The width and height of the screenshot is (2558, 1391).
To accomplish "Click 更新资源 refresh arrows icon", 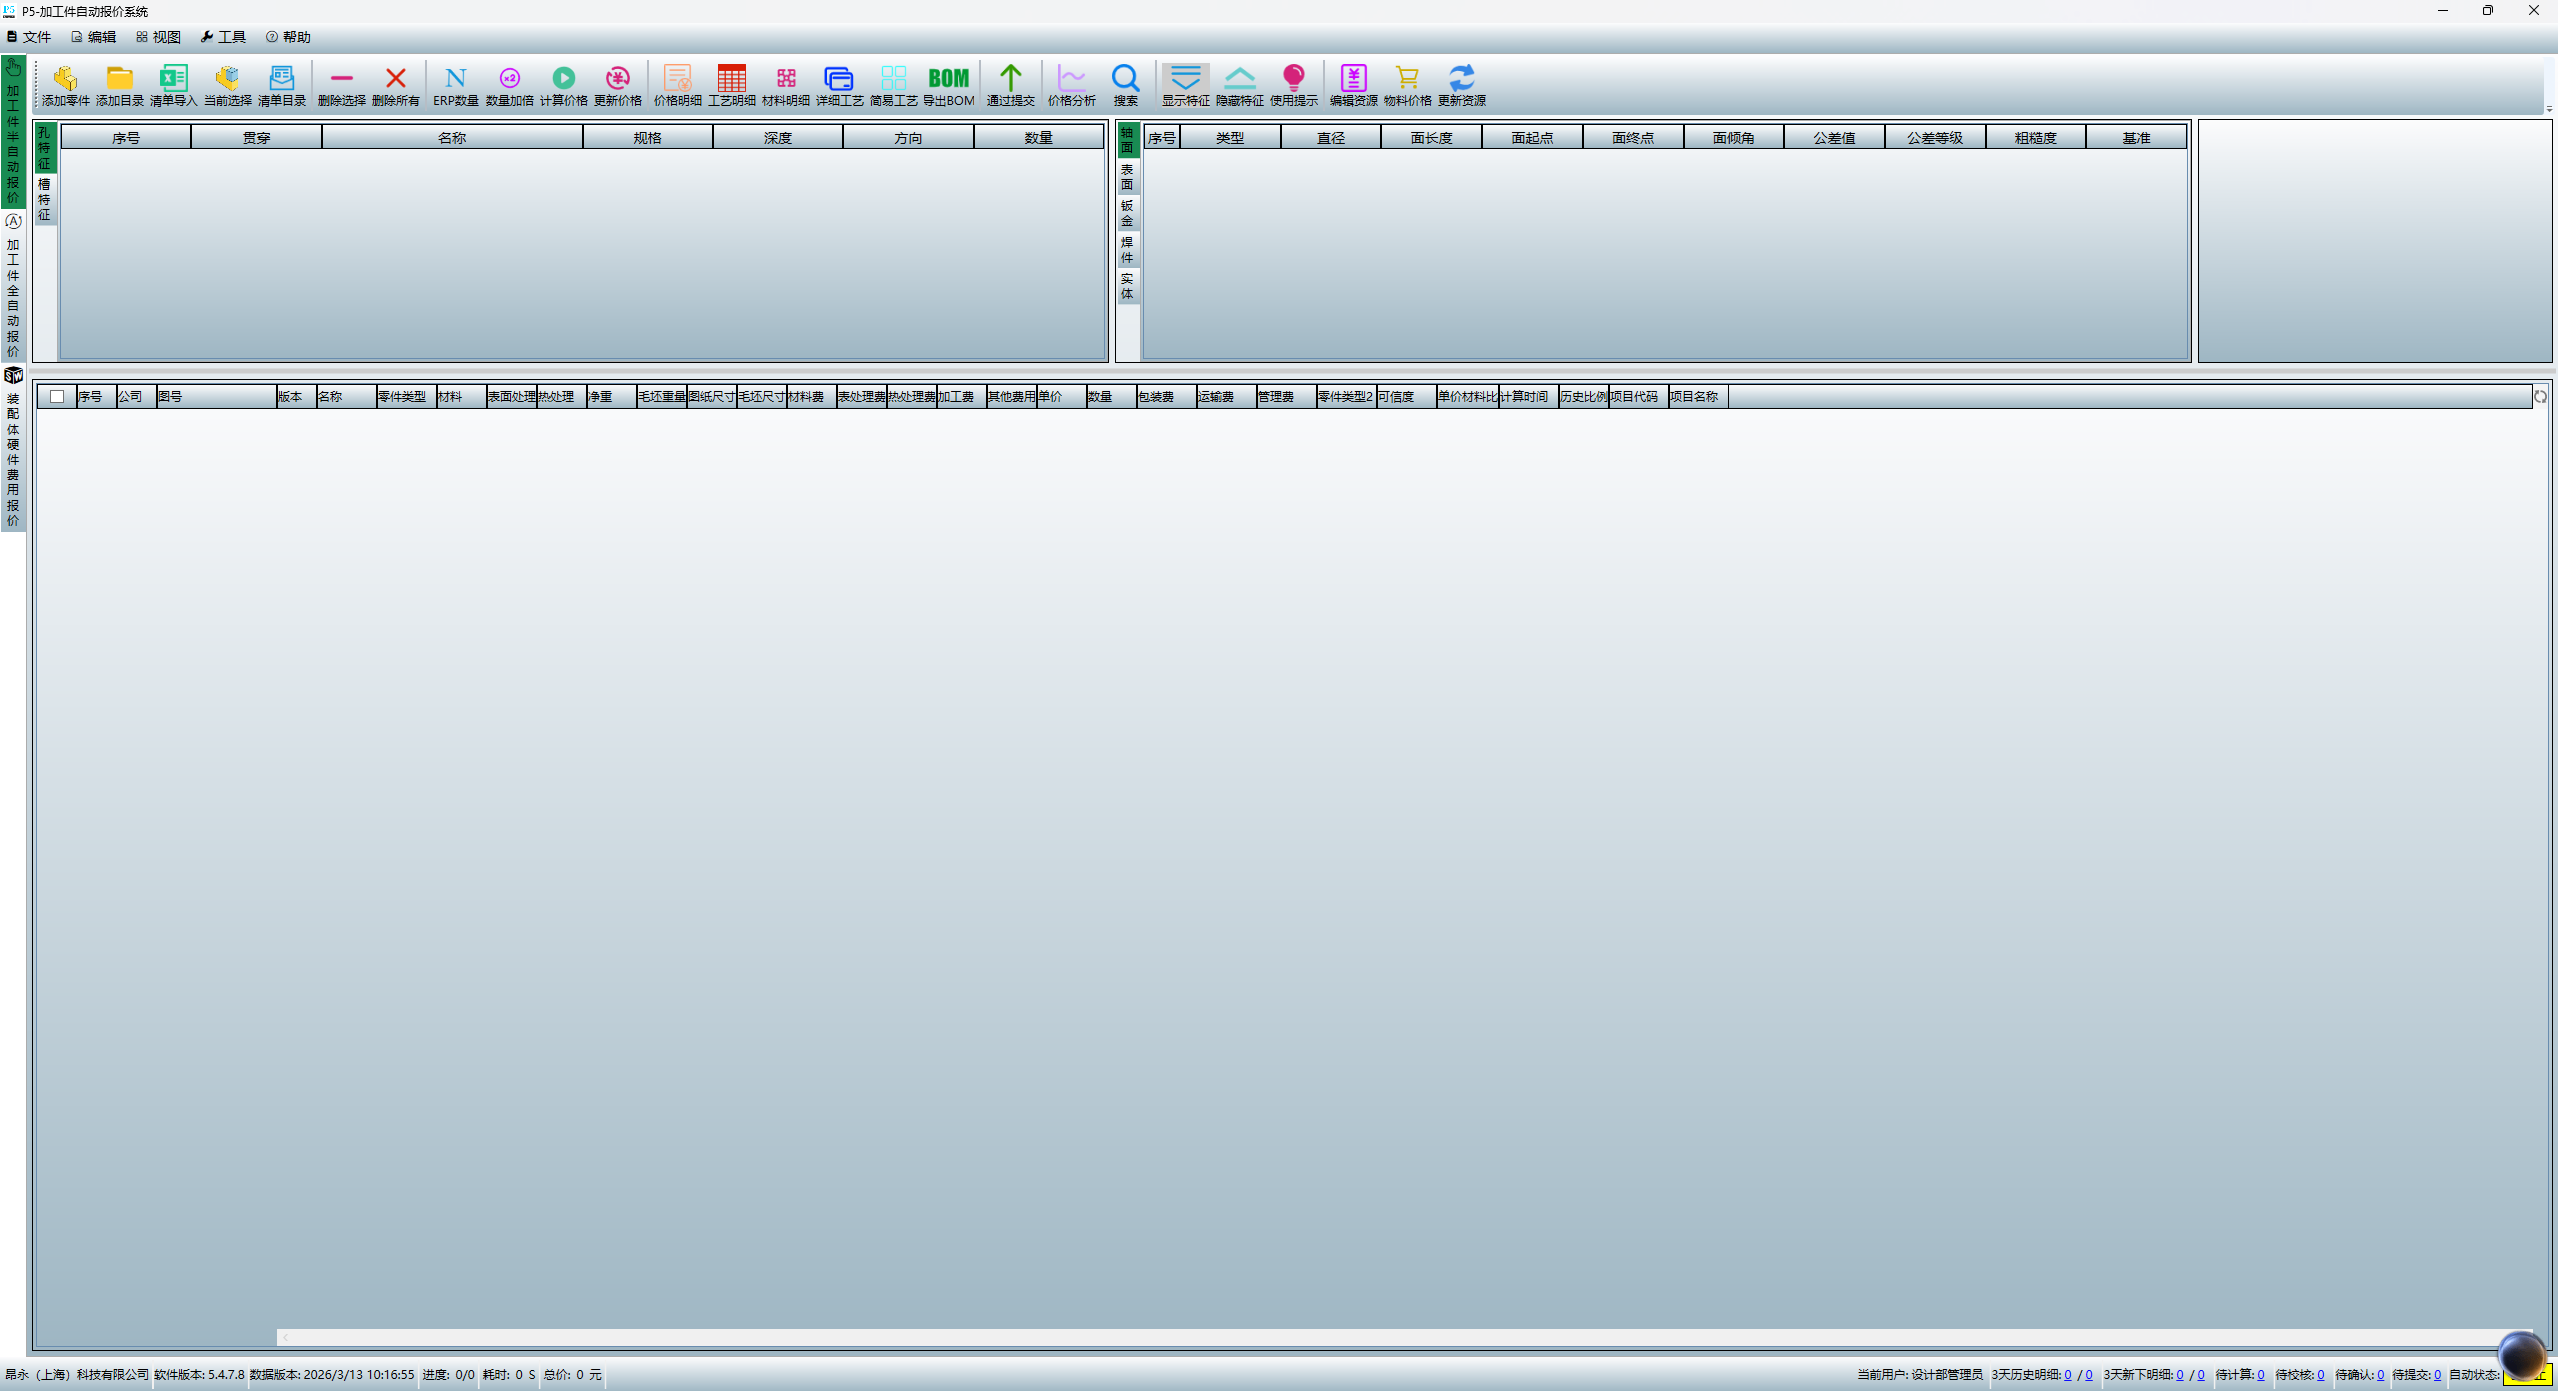I will [x=1461, y=84].
